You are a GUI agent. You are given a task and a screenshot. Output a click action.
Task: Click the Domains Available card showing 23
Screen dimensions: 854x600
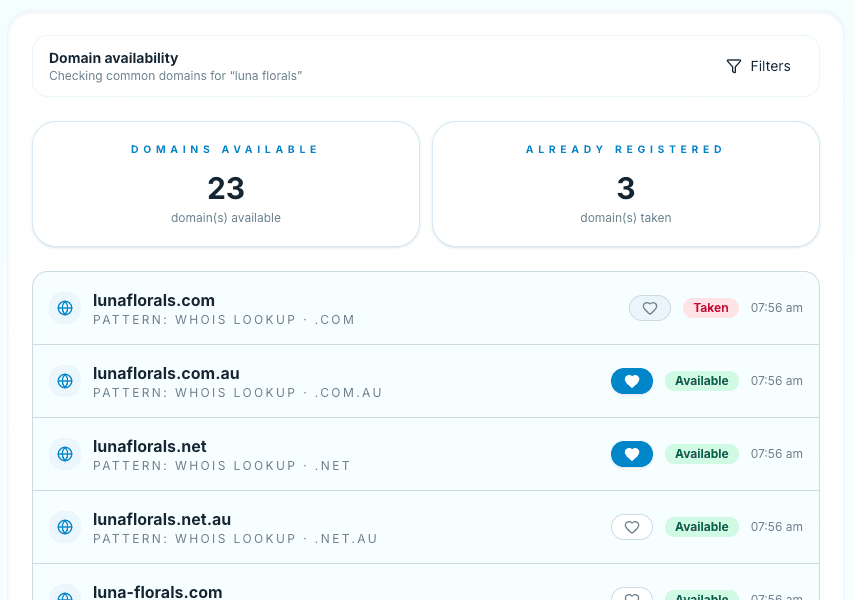[x=226, y=184]
